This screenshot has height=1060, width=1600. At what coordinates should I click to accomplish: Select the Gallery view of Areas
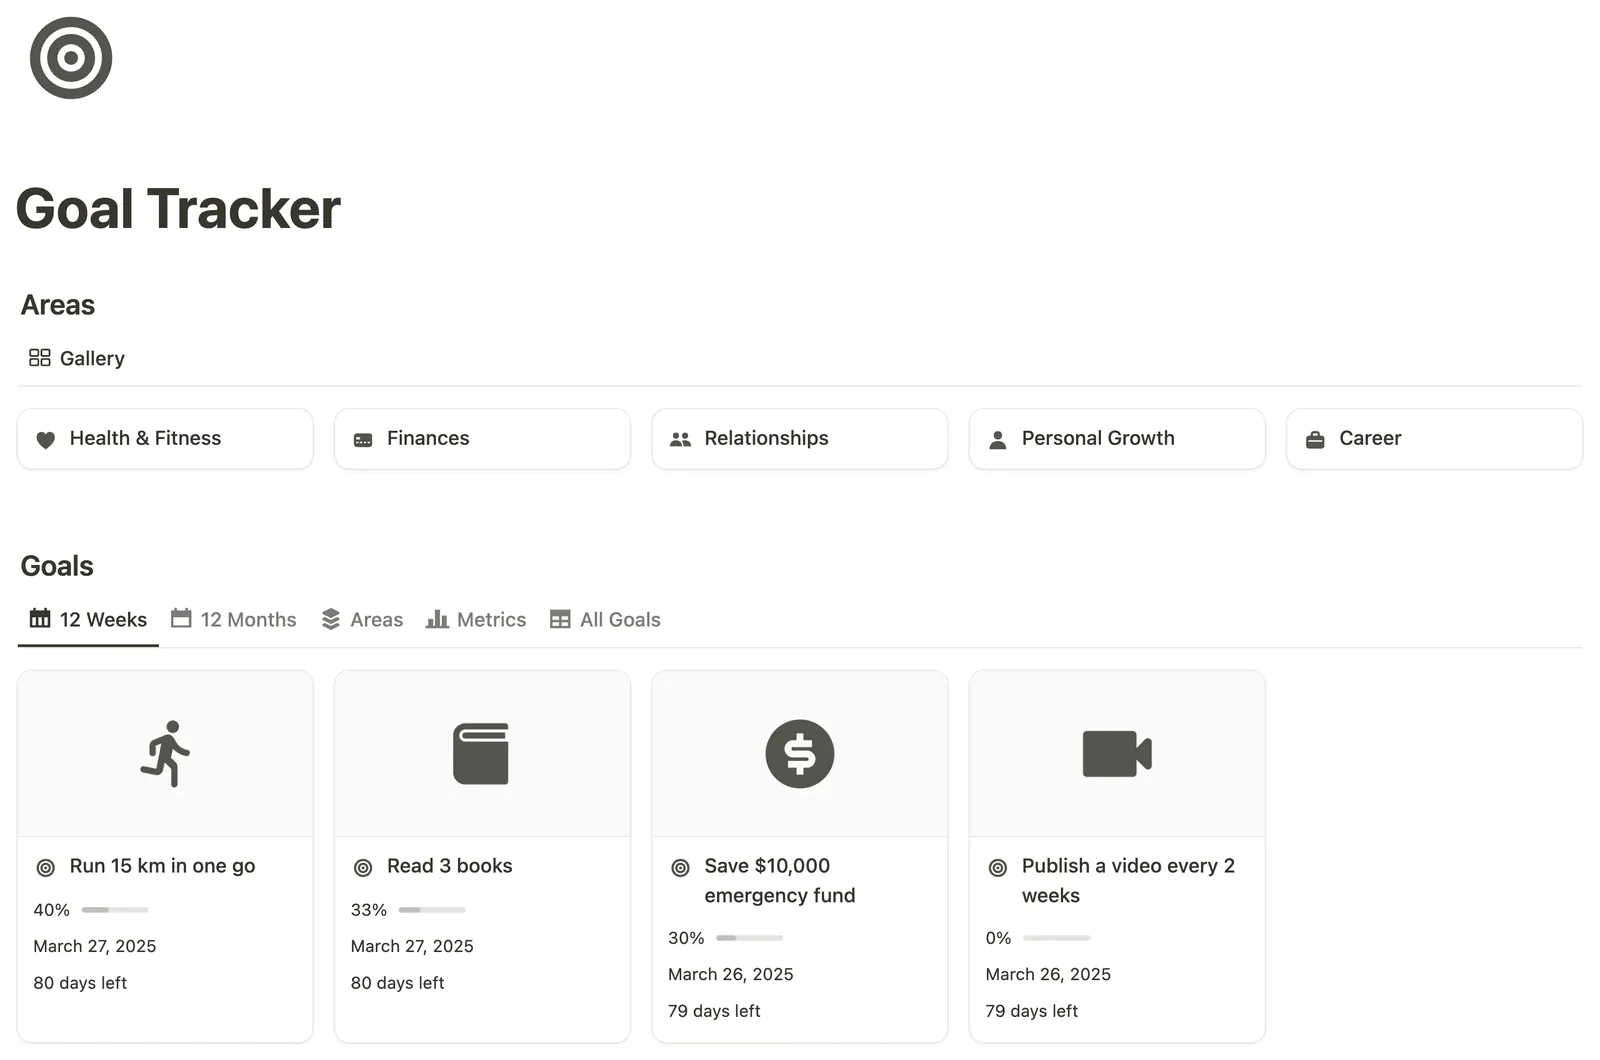pyautogui.click(x=77, y=358)
